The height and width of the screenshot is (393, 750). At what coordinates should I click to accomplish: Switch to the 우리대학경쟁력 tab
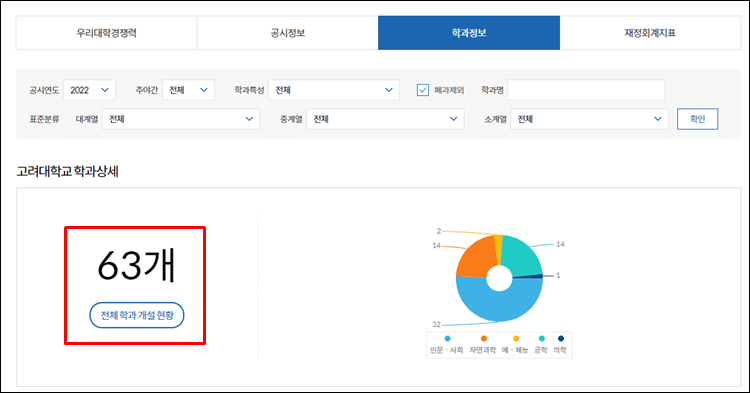(106, 33)
